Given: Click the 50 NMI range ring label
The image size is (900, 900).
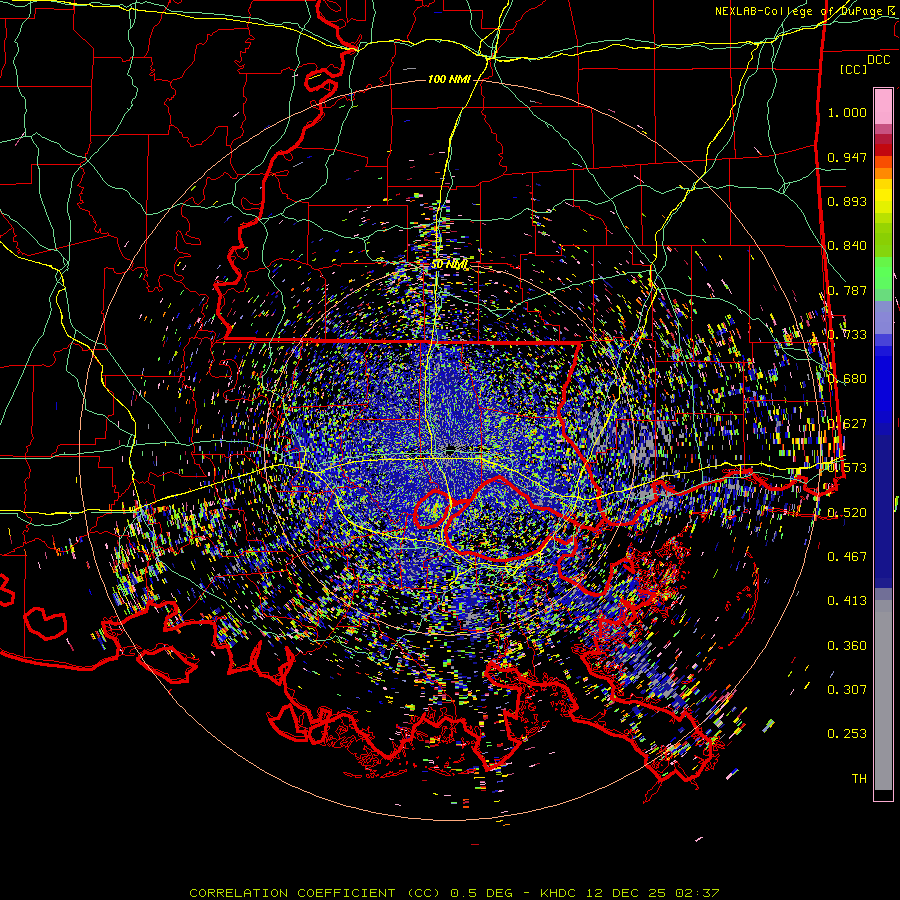Looking at the screenshot, I should 449,265.
